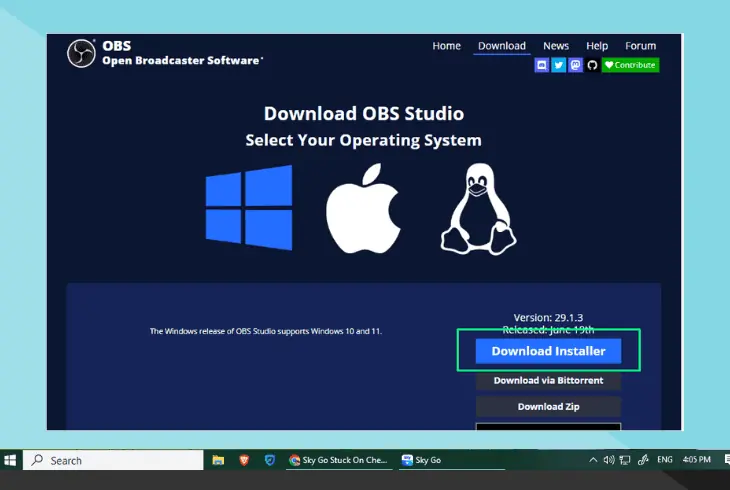The height and width of the screenshot is (490, 730).
Task: Open the Discord social icon
Action: 541,65
